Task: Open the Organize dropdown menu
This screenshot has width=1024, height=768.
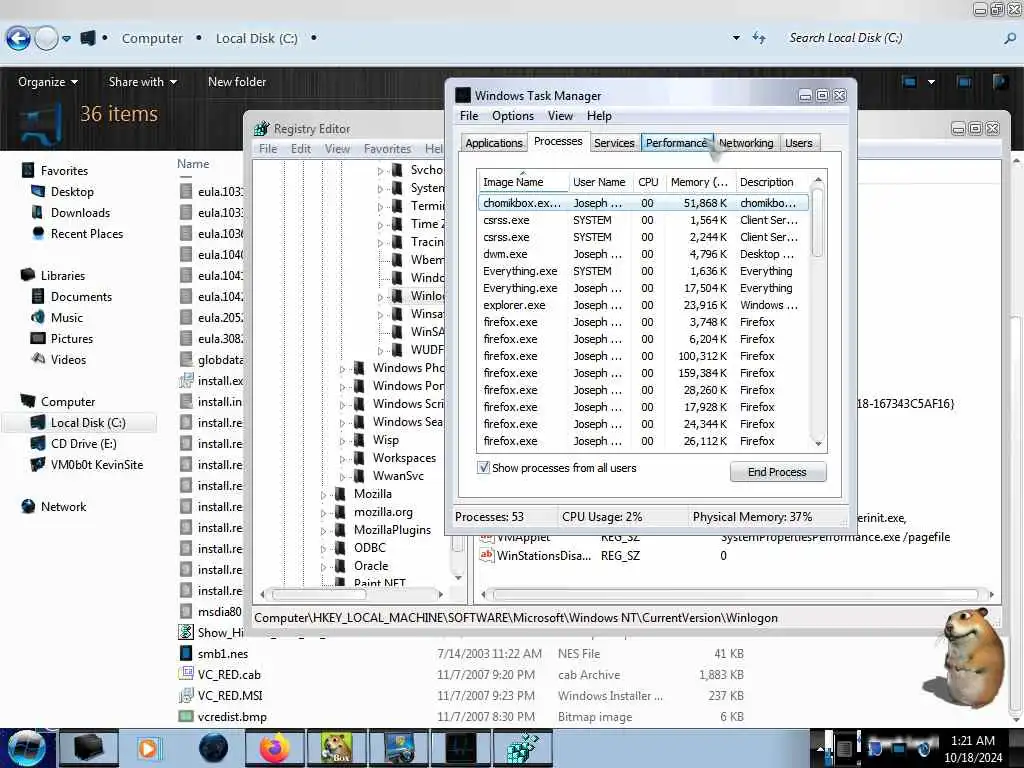Action: (x=48, y=82)
